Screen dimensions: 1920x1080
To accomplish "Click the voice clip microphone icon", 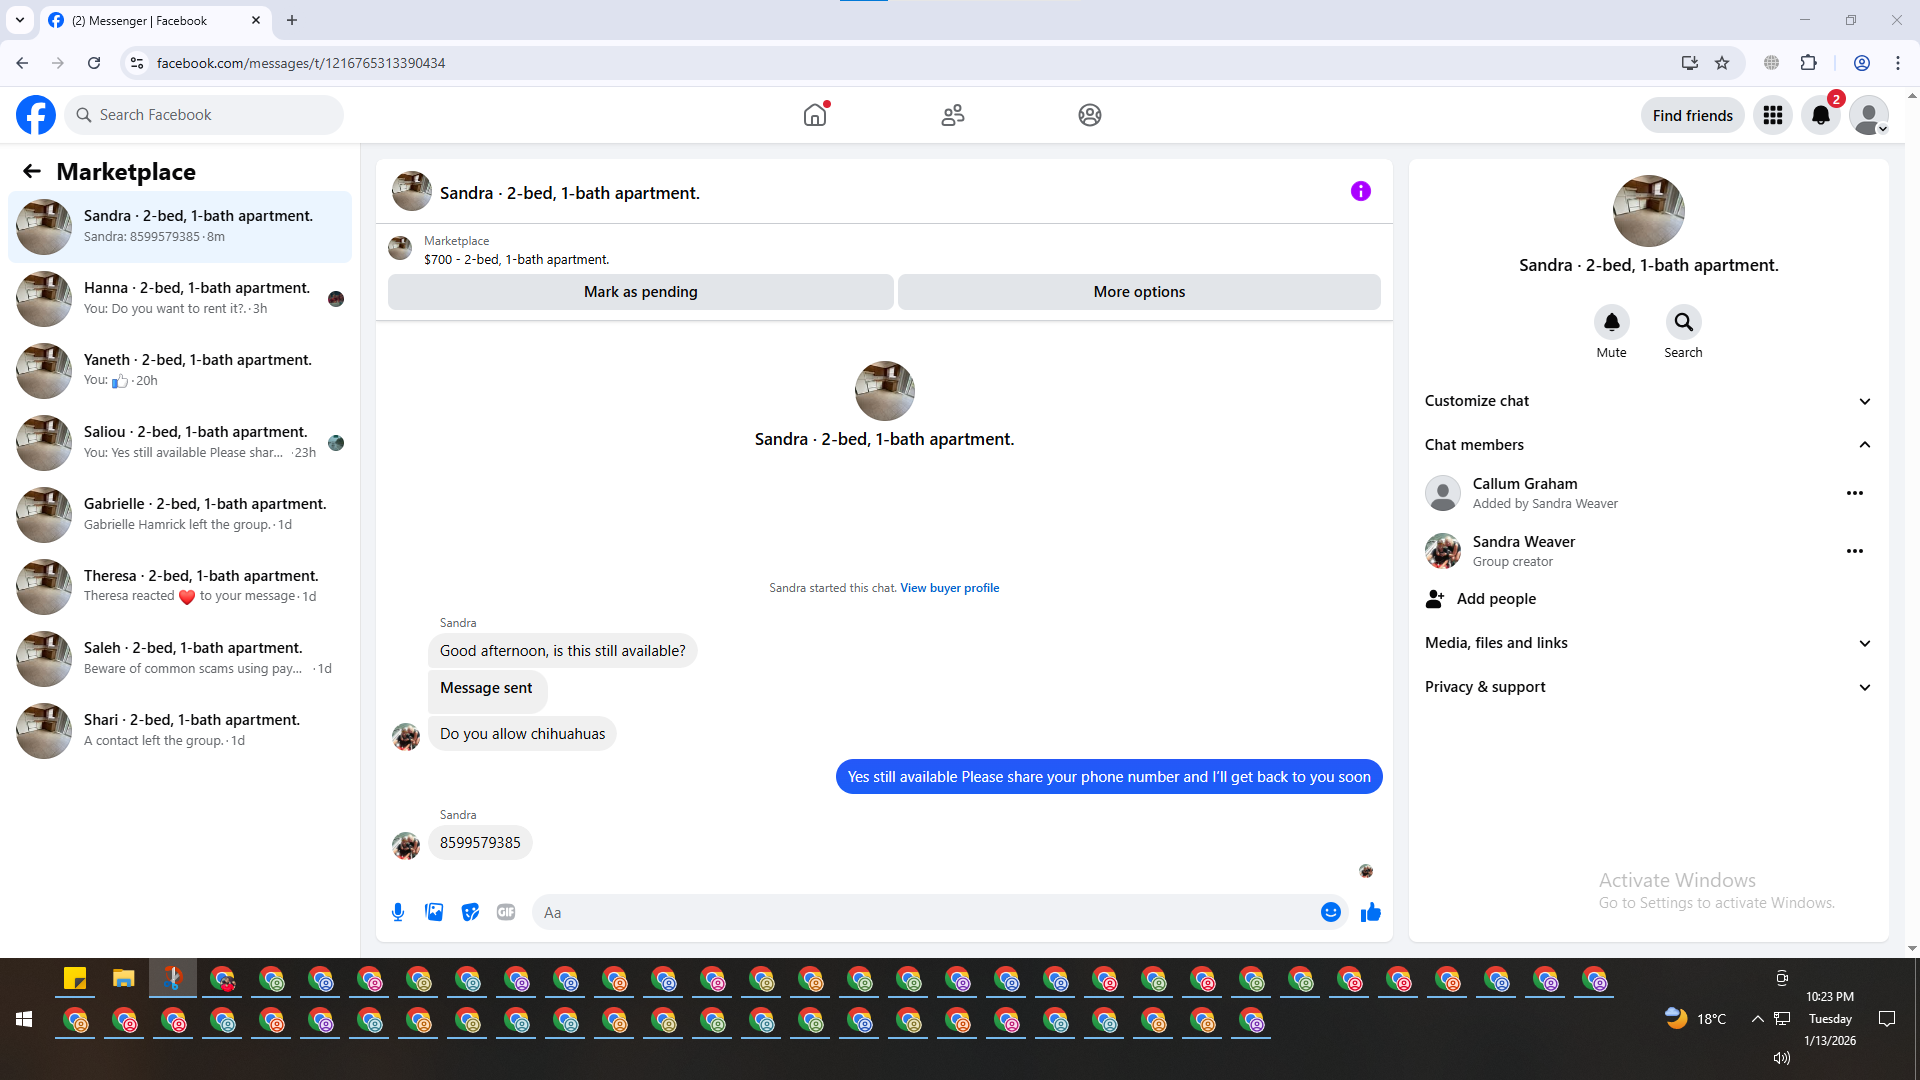I will [x=398, y=912].
